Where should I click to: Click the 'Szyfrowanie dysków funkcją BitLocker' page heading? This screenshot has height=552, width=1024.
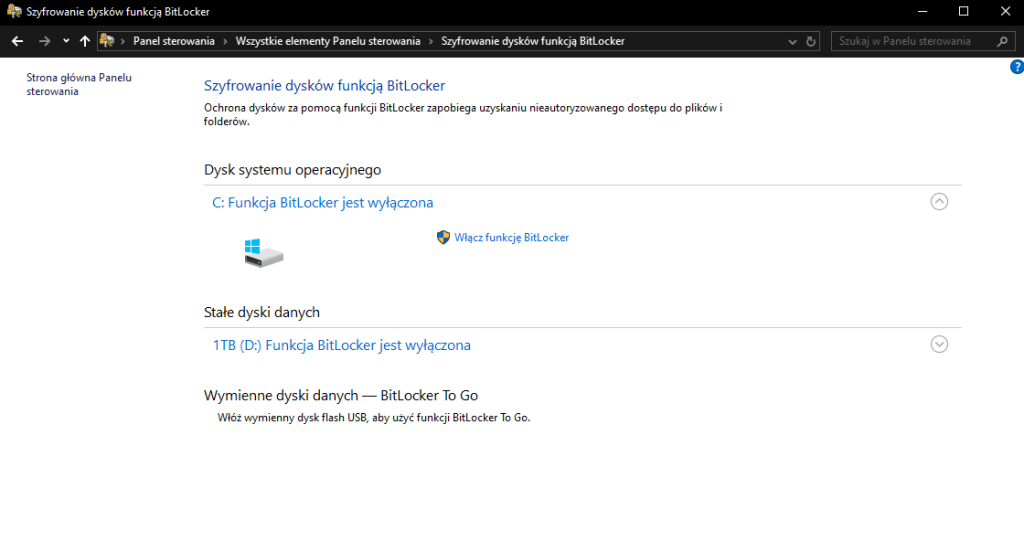tap(325, 86)
